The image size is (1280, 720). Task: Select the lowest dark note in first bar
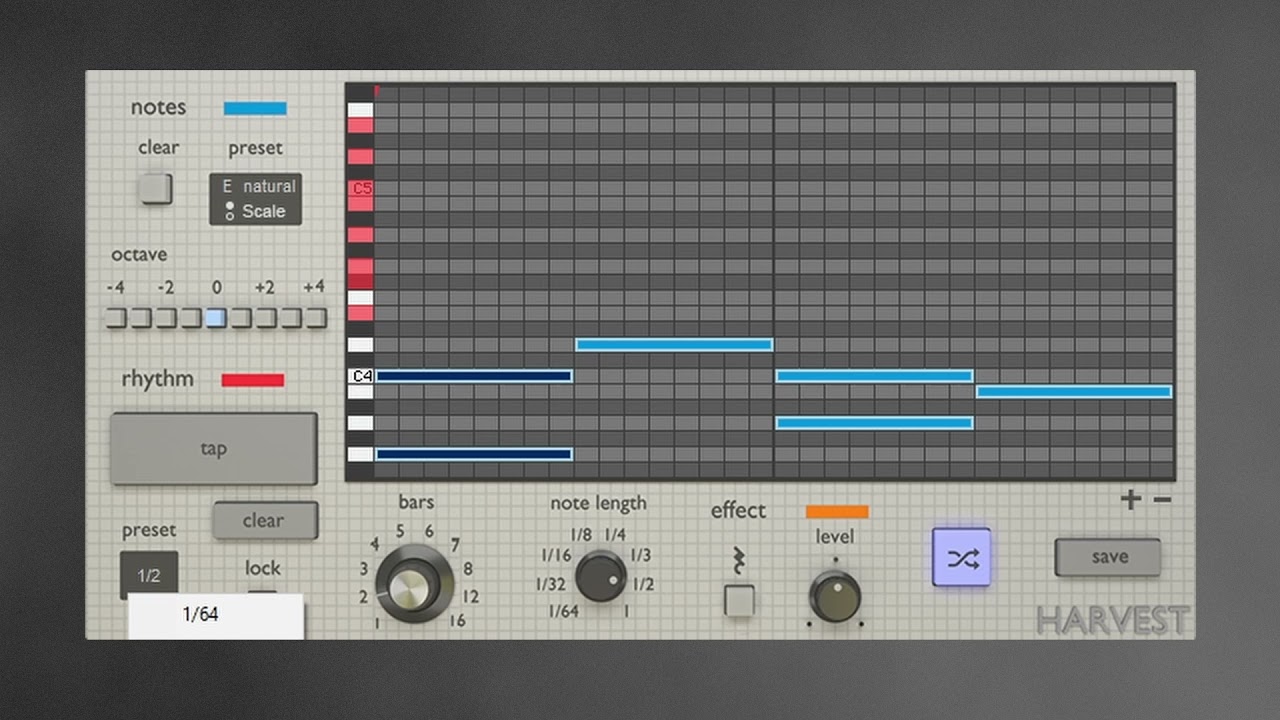(474, 454)
